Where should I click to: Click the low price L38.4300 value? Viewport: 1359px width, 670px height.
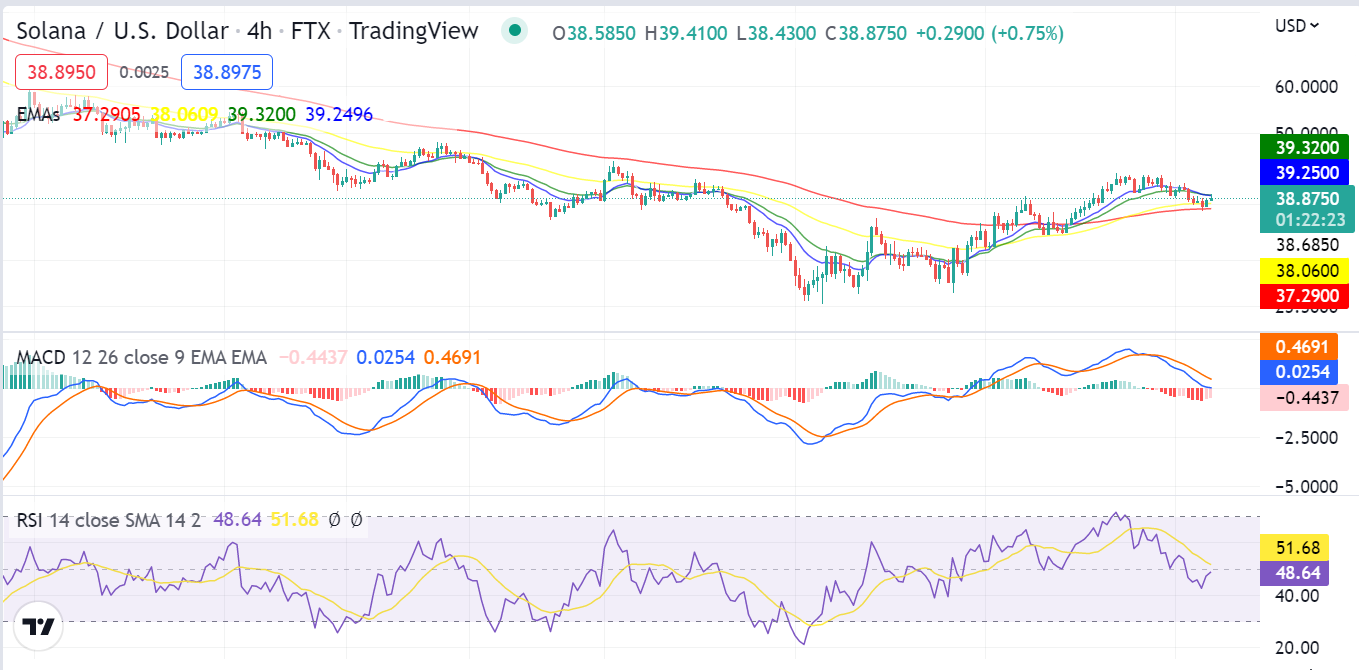[775, 33]
